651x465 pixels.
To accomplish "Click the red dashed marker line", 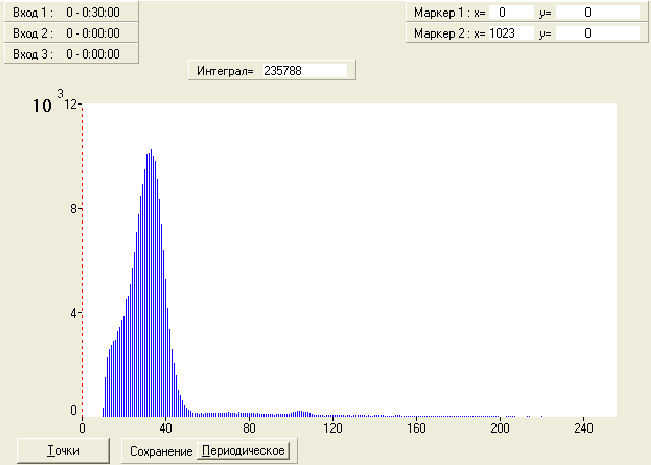I will (x=82, y=259).
